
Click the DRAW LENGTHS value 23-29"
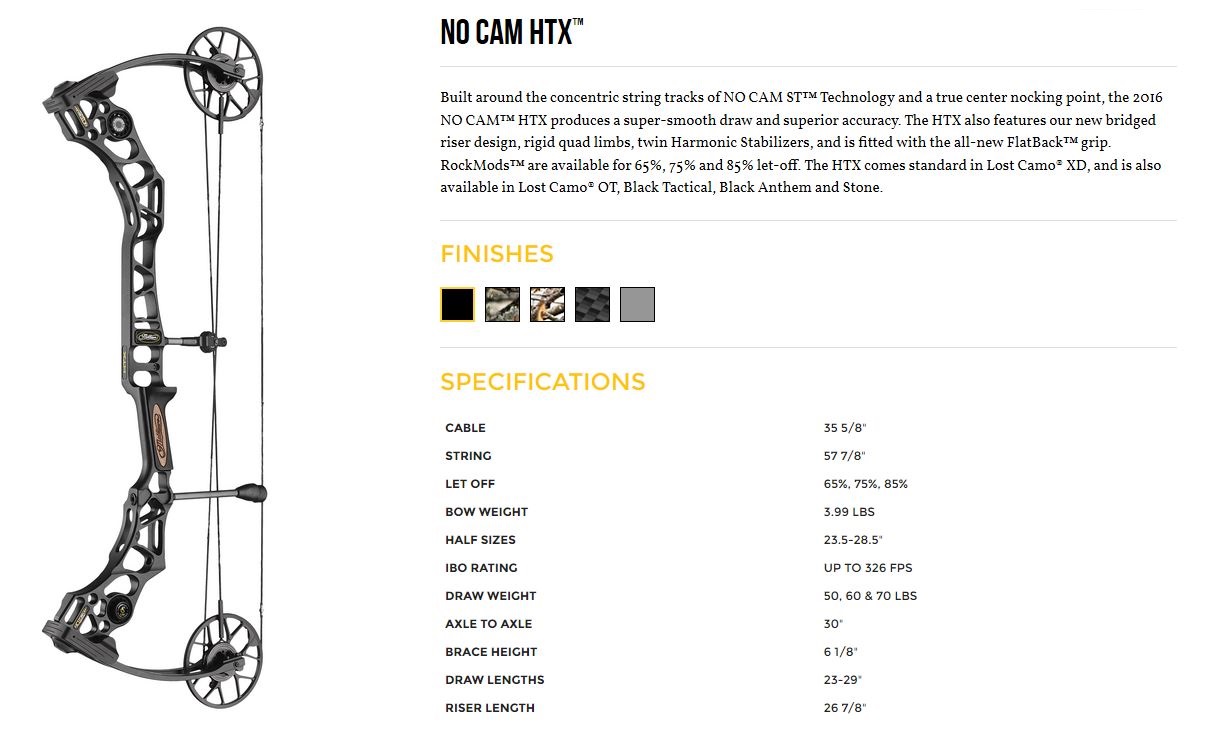click(x=843, y=680)
